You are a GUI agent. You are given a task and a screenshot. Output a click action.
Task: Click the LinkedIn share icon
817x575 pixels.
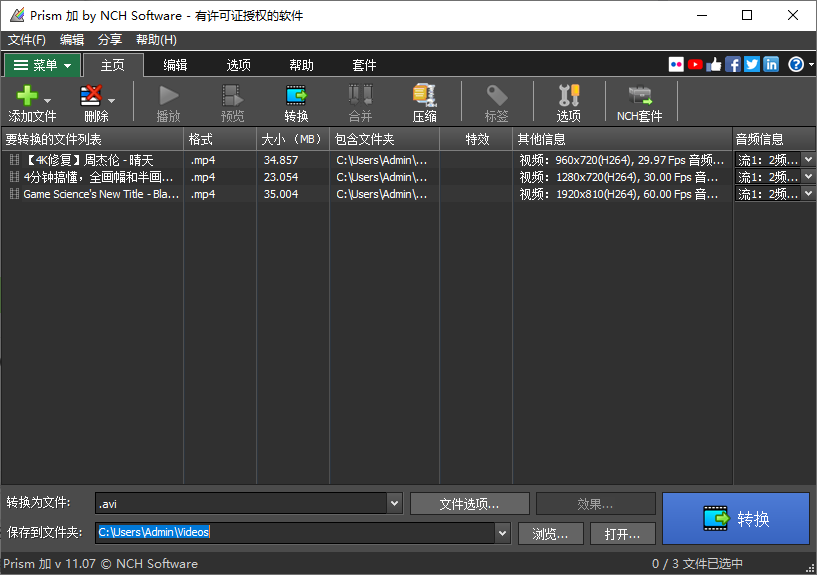771,64
